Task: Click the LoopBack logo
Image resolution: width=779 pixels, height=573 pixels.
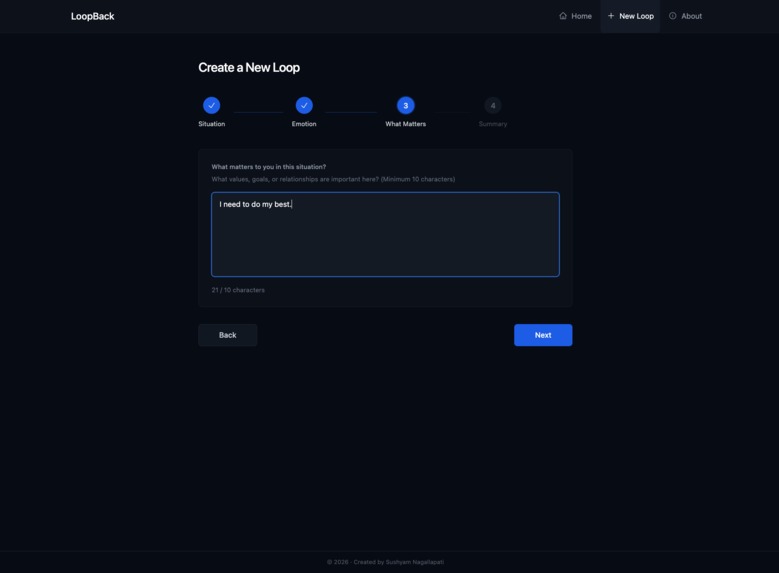Action: [92, 16]
